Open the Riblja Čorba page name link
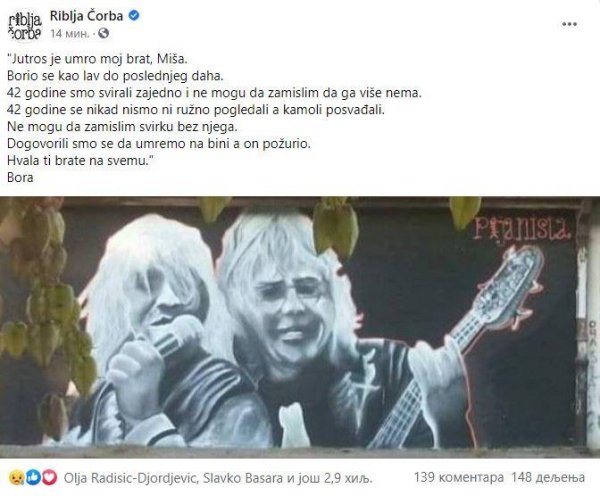Viewport: 600px width, 496px height. [86, 16]
